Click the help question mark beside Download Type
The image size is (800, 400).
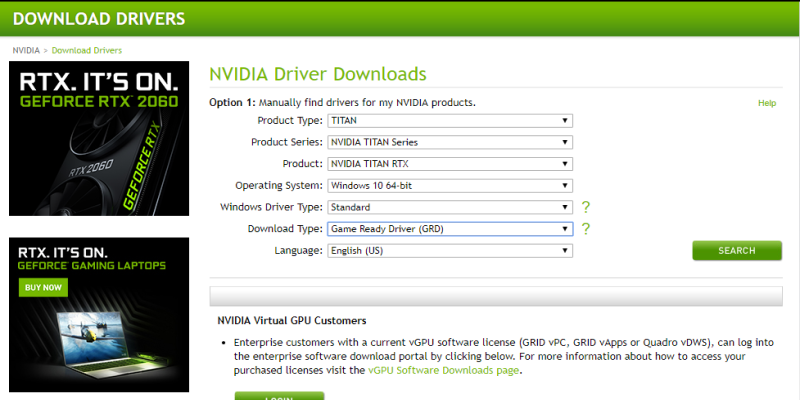pyautogui.click(x=586, y=229)
